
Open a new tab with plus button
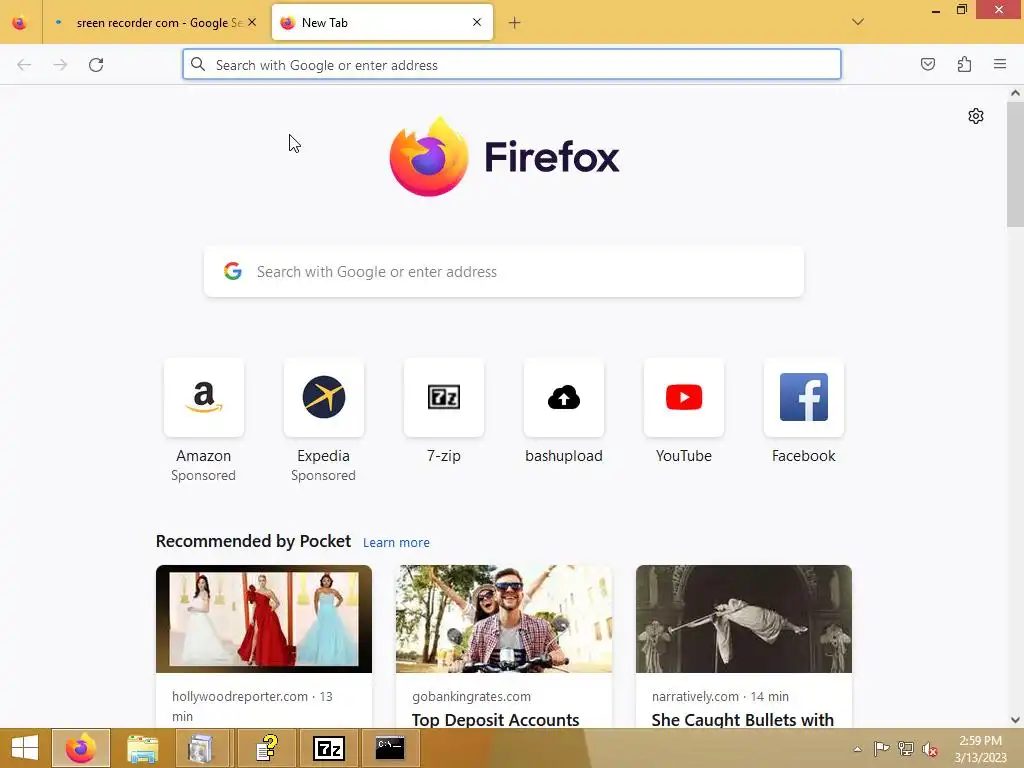515,23
